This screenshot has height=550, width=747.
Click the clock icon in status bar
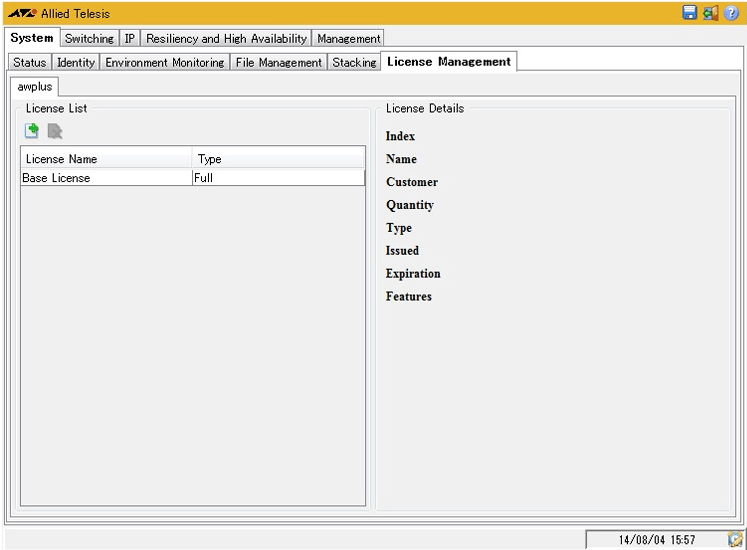coord(735,539)
